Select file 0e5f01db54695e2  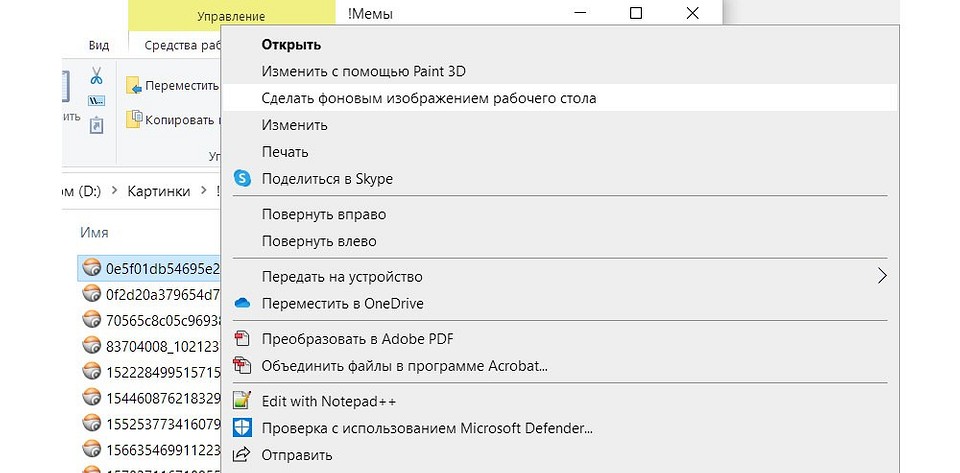click(x=149, y=268)
